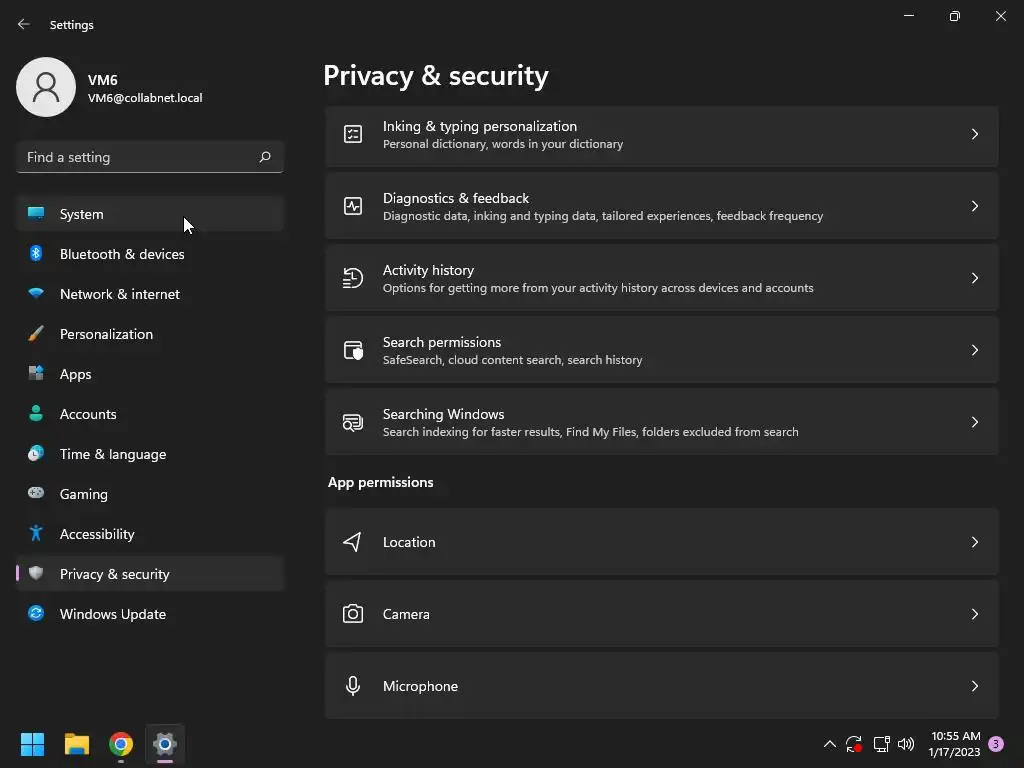Expand the Diagnostics & feedback chevron
This screenshot has height=768, width=1024.
coord(975,206)
